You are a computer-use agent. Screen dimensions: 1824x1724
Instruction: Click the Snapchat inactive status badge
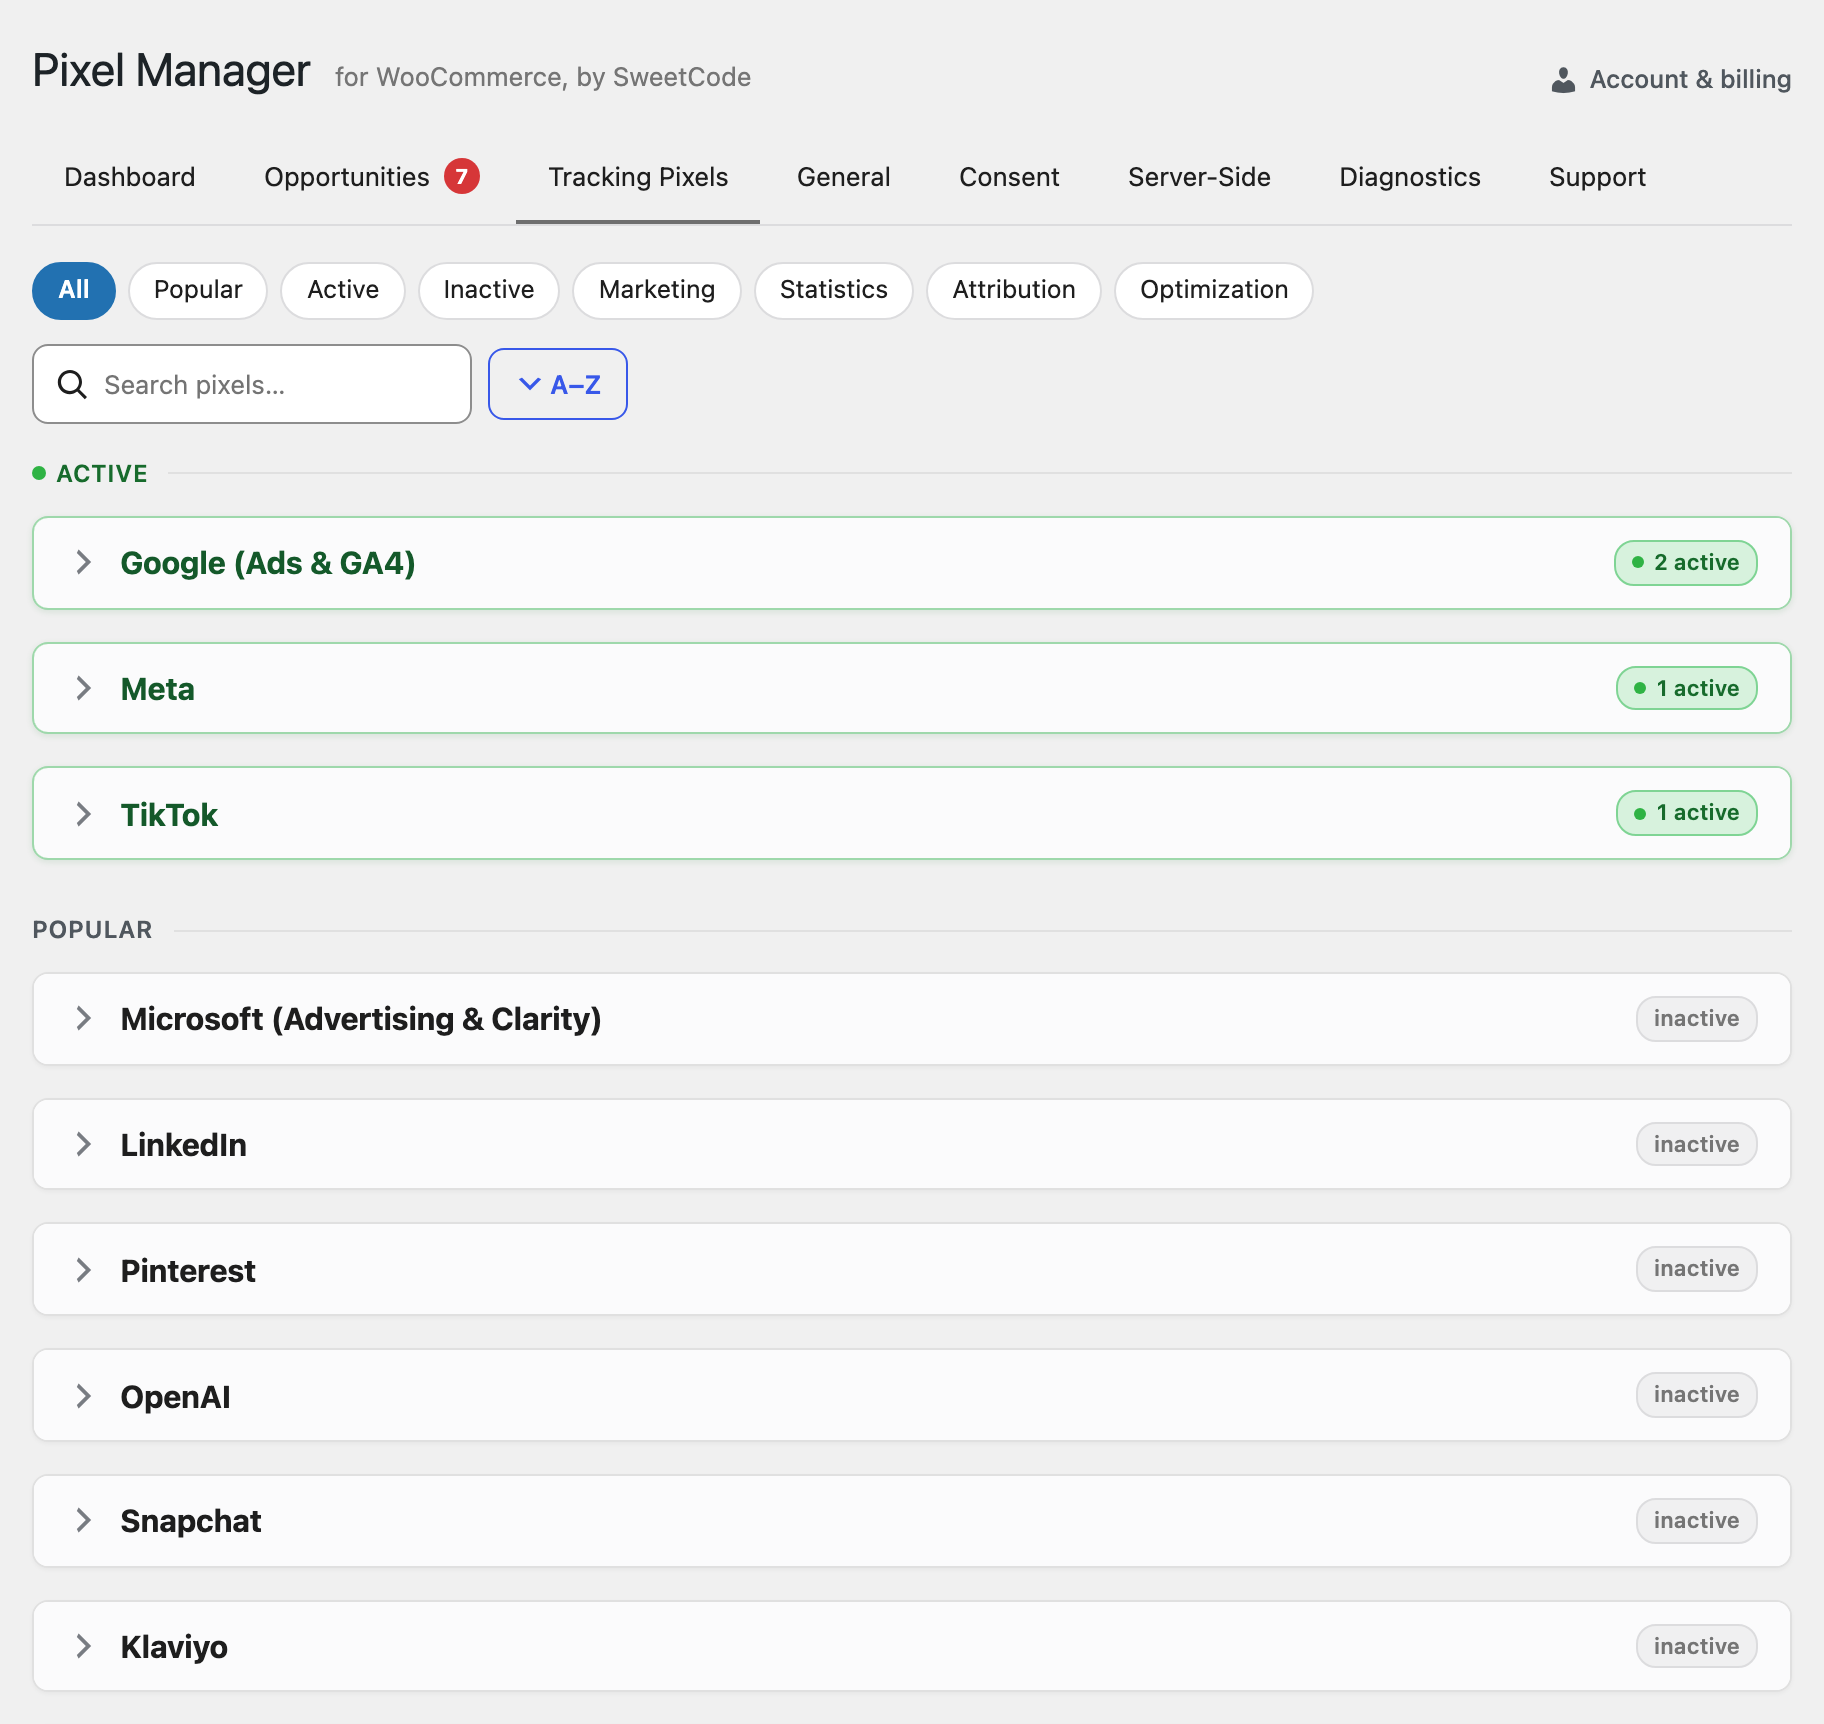click(1697, 1520)
